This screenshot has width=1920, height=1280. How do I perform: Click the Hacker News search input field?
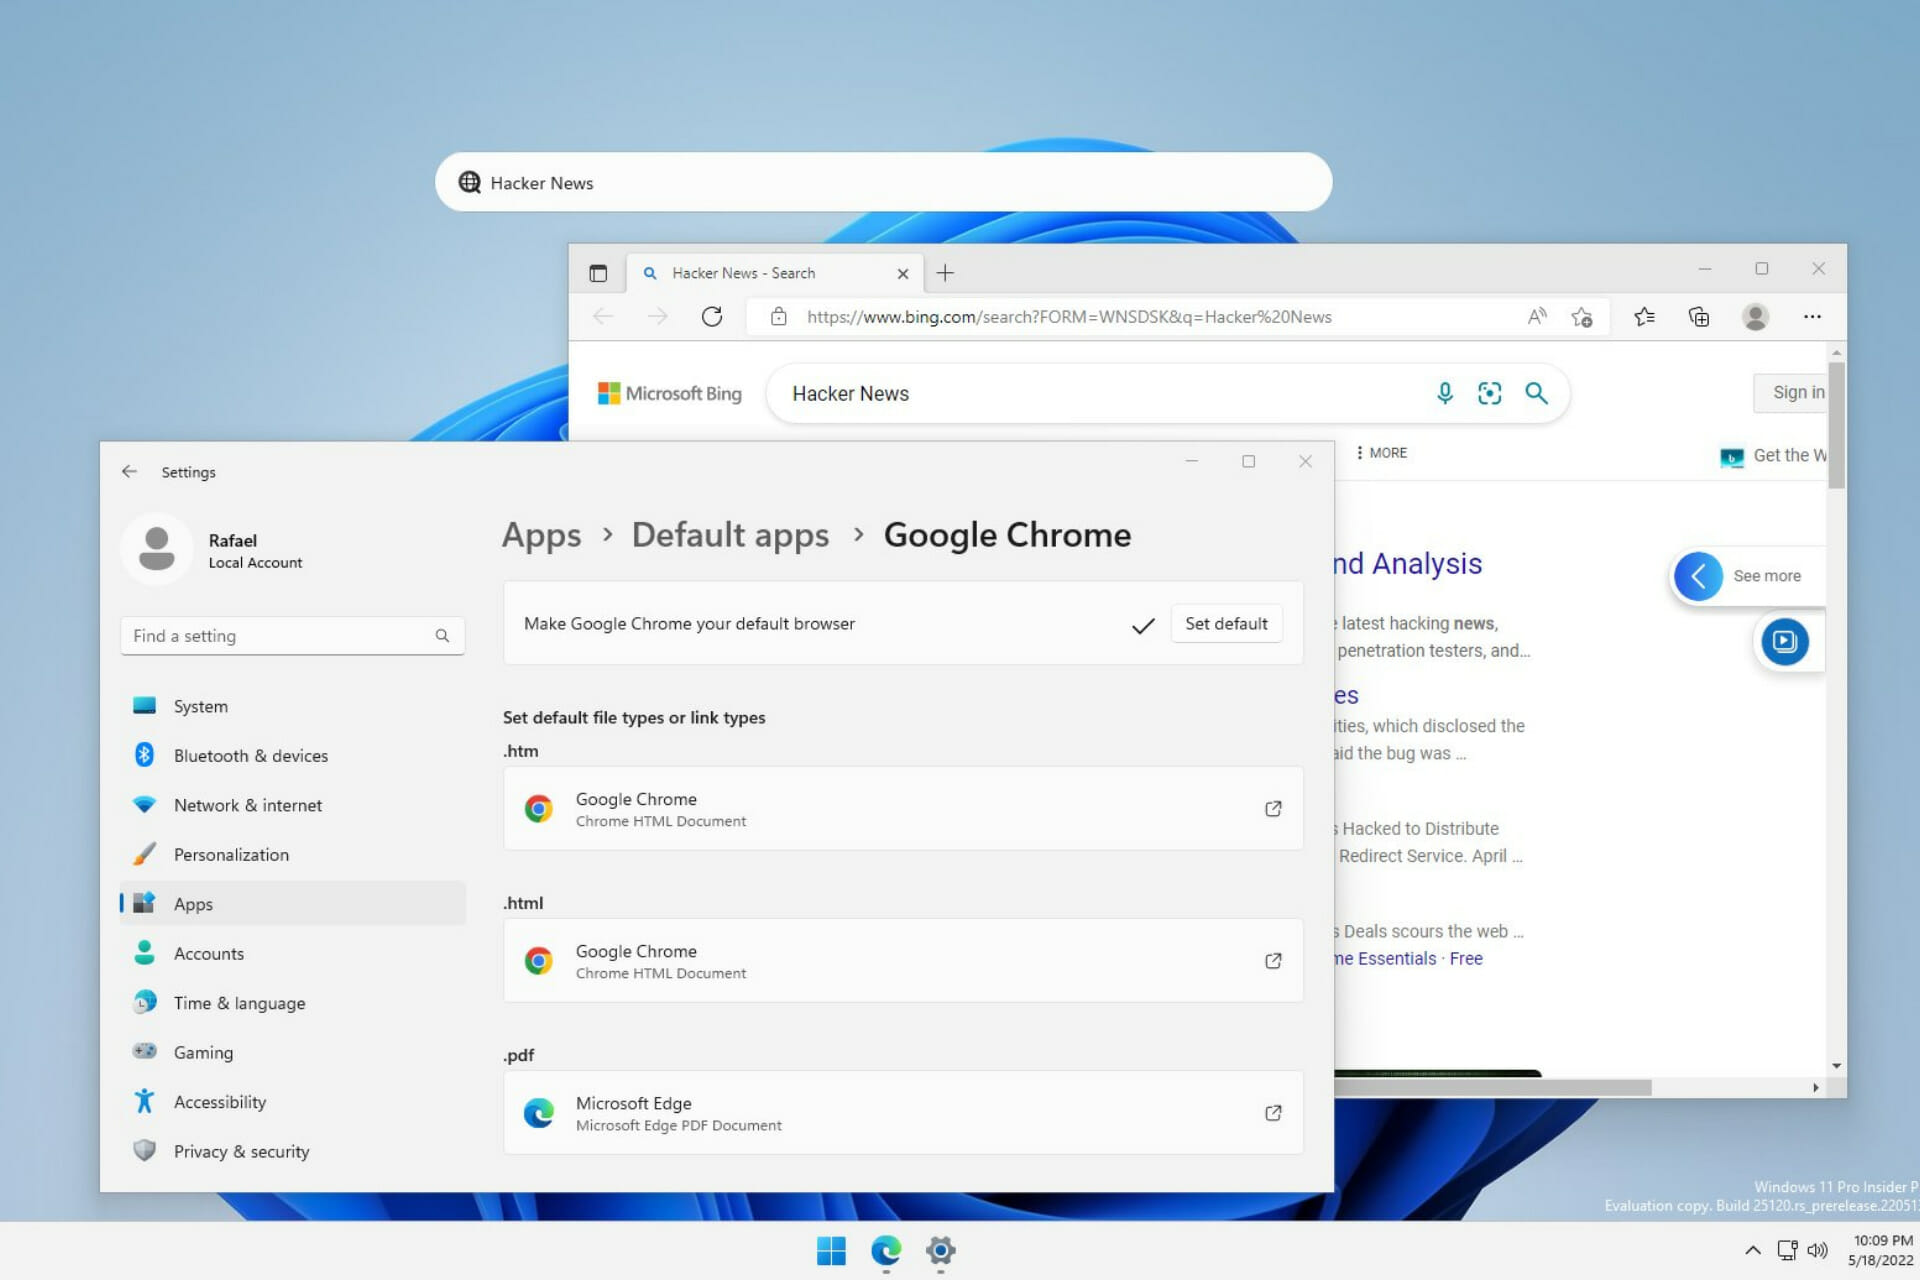(x=886, y=181)
